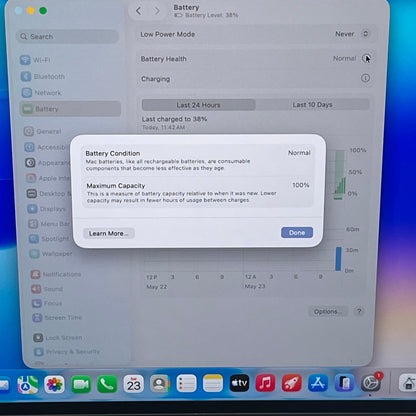The image size is (416, 416).
Task: Select Appearance in the sidebar
Action: point(47,163)
